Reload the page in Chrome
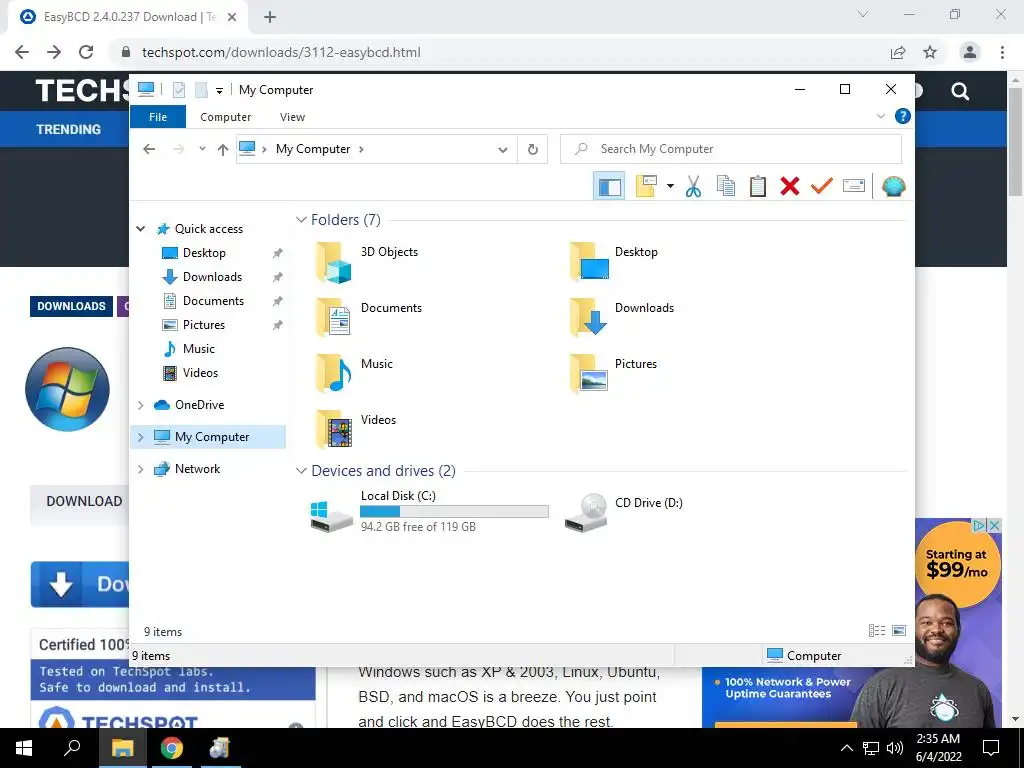This screenshot has height=768, width=1024. pos(86,52)
